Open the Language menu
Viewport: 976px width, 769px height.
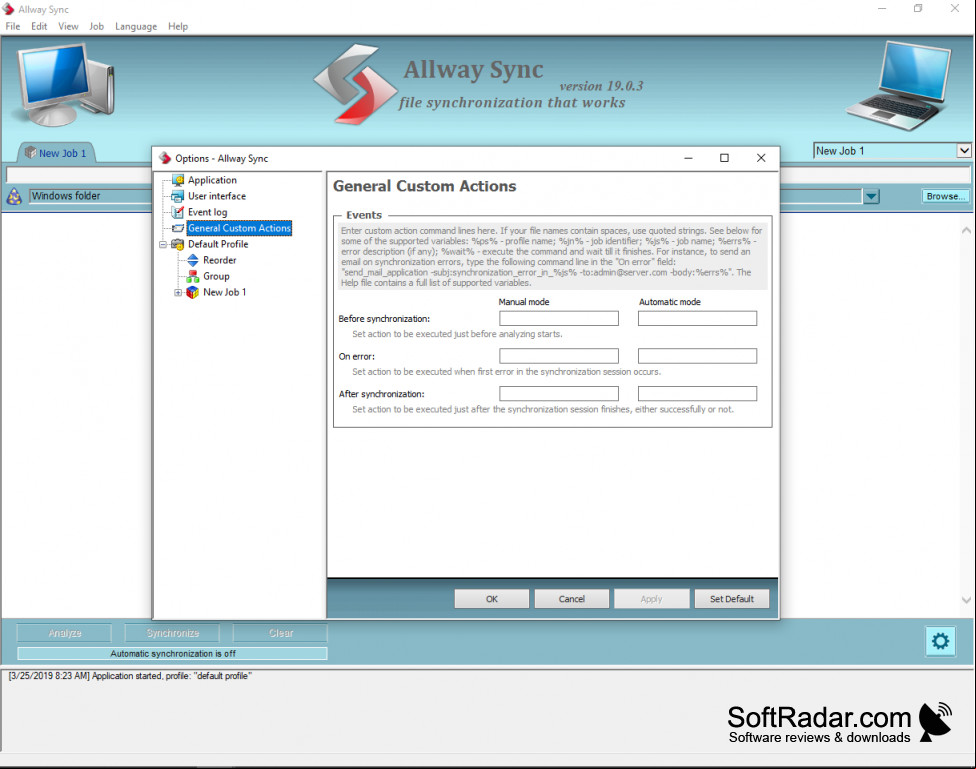tap(136, 26)
